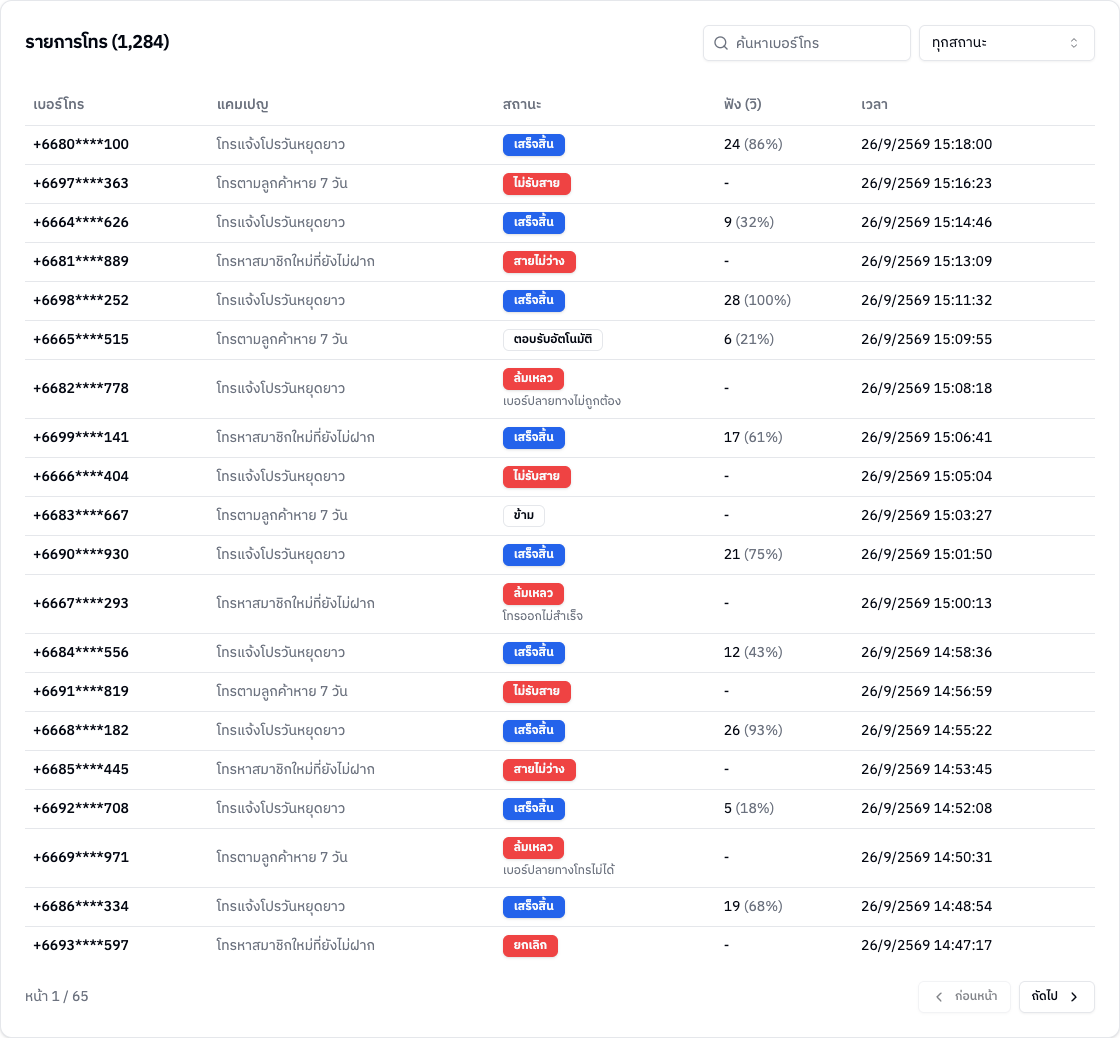Click the สถานะ column header

pos(521,104)
